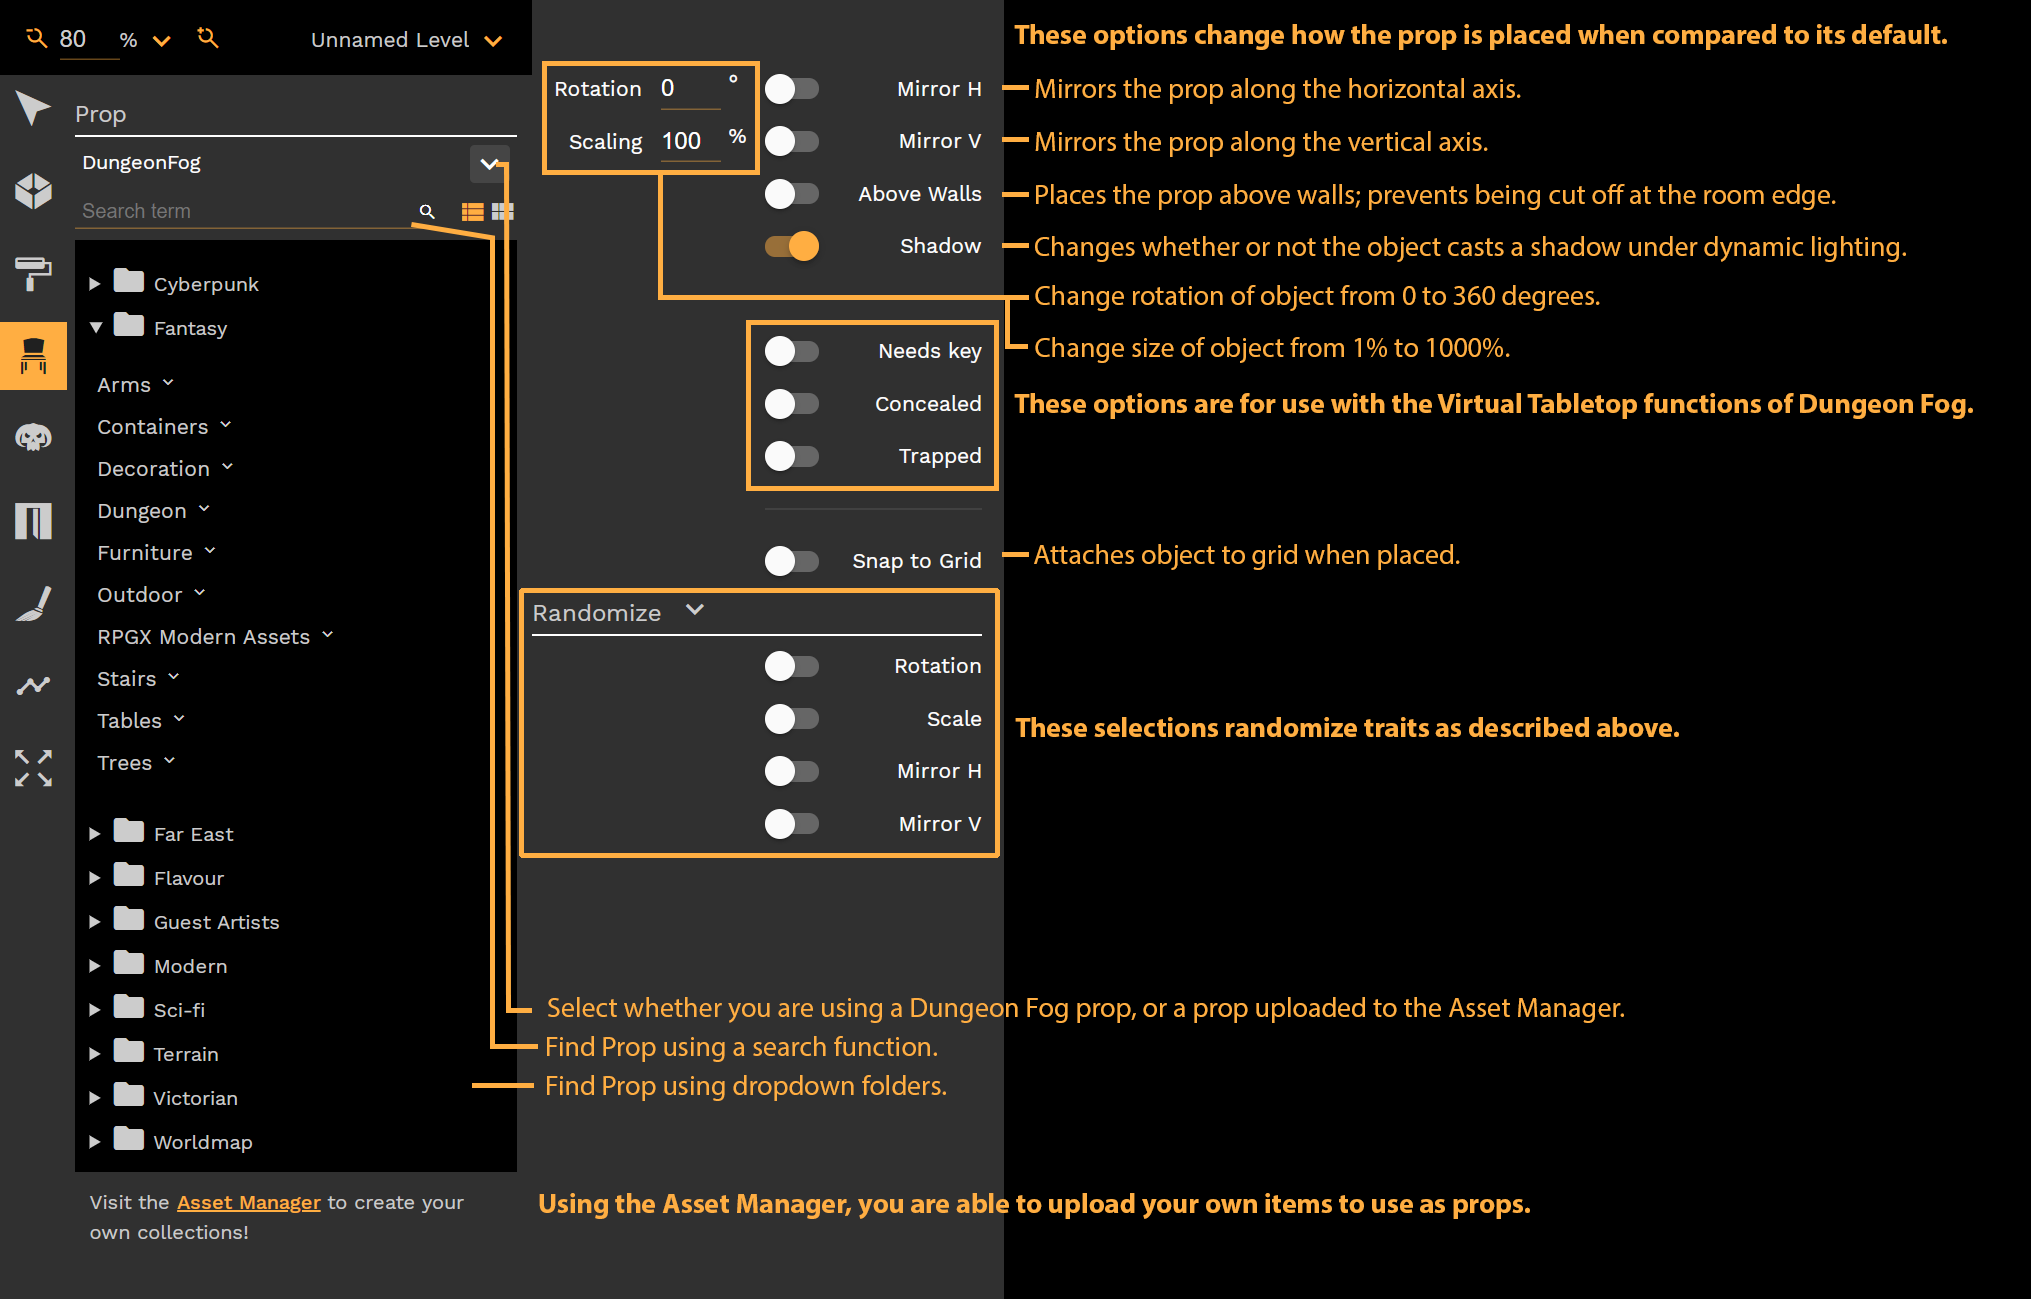The image size is (2031, 1299).
Task: Enable the Above Walls toggle
Action: tap(791, 194)
